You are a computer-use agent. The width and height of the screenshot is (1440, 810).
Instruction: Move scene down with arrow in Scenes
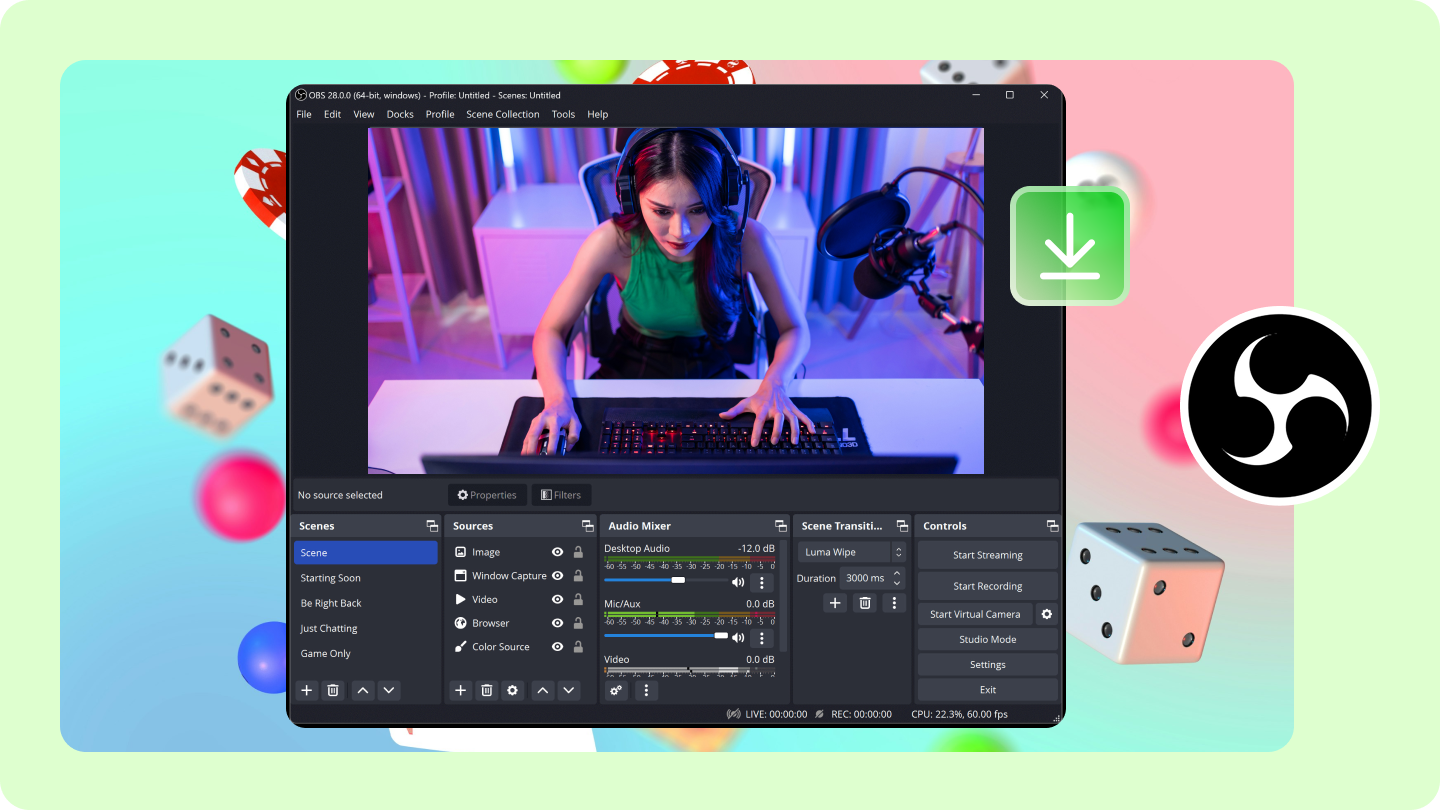pyautogui.click(x=389, y=690)
